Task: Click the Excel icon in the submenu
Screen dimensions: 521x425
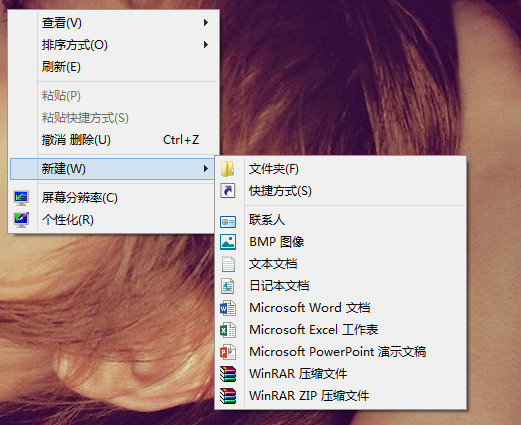Action: coord(228,330)
